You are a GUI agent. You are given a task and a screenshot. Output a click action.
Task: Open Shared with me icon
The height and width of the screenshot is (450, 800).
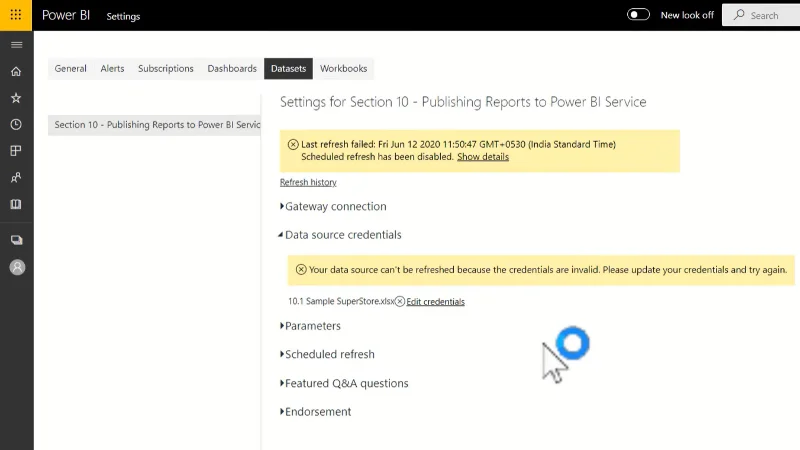pos(16,178)
